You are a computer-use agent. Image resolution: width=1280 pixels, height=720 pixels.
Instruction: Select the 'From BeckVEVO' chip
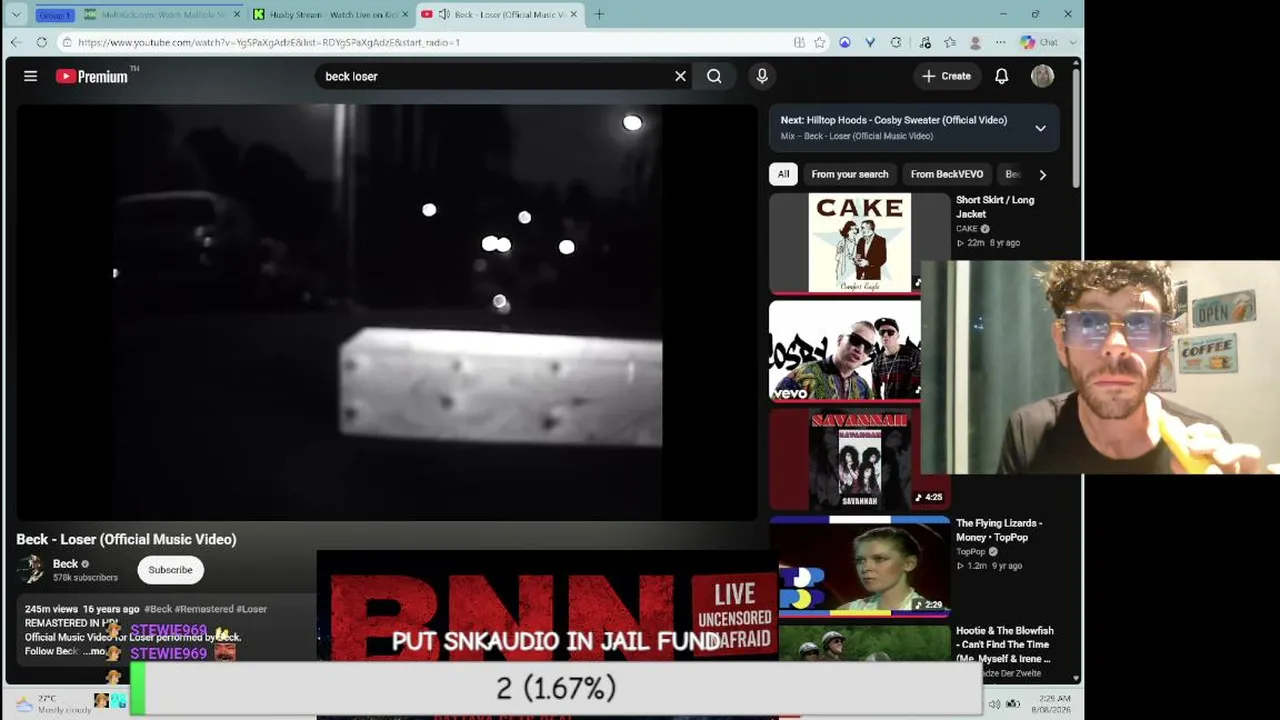click(947, 174)
